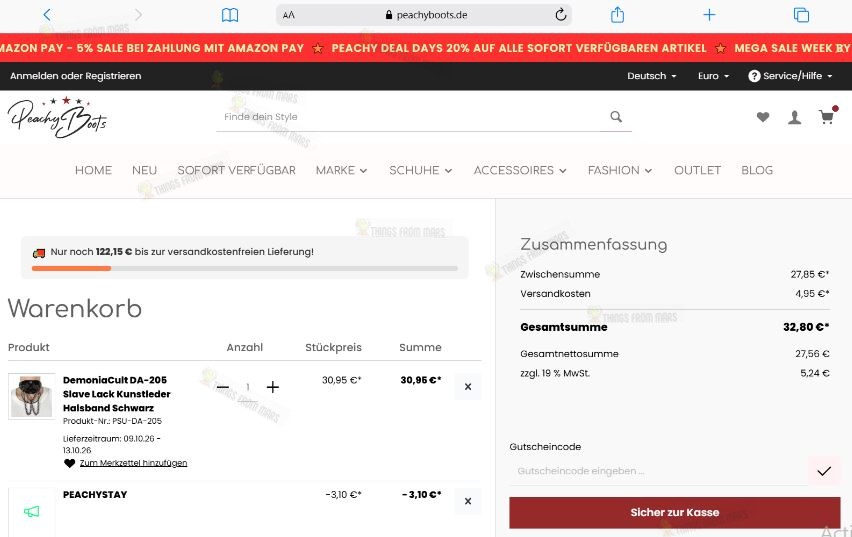This screenshot has width=852, height=537.
Task: Expand the SCHUHE menu
Action: 421,170
